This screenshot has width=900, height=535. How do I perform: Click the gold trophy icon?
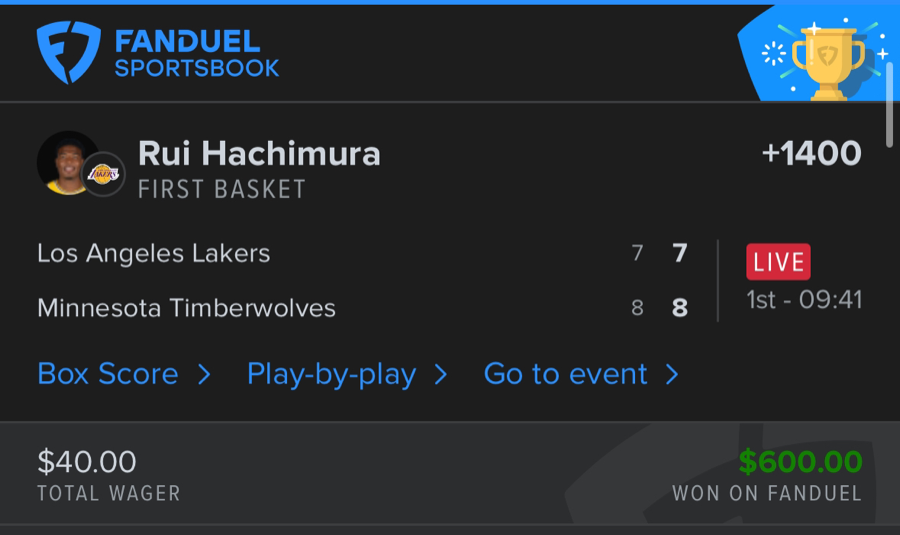[827, 60]
